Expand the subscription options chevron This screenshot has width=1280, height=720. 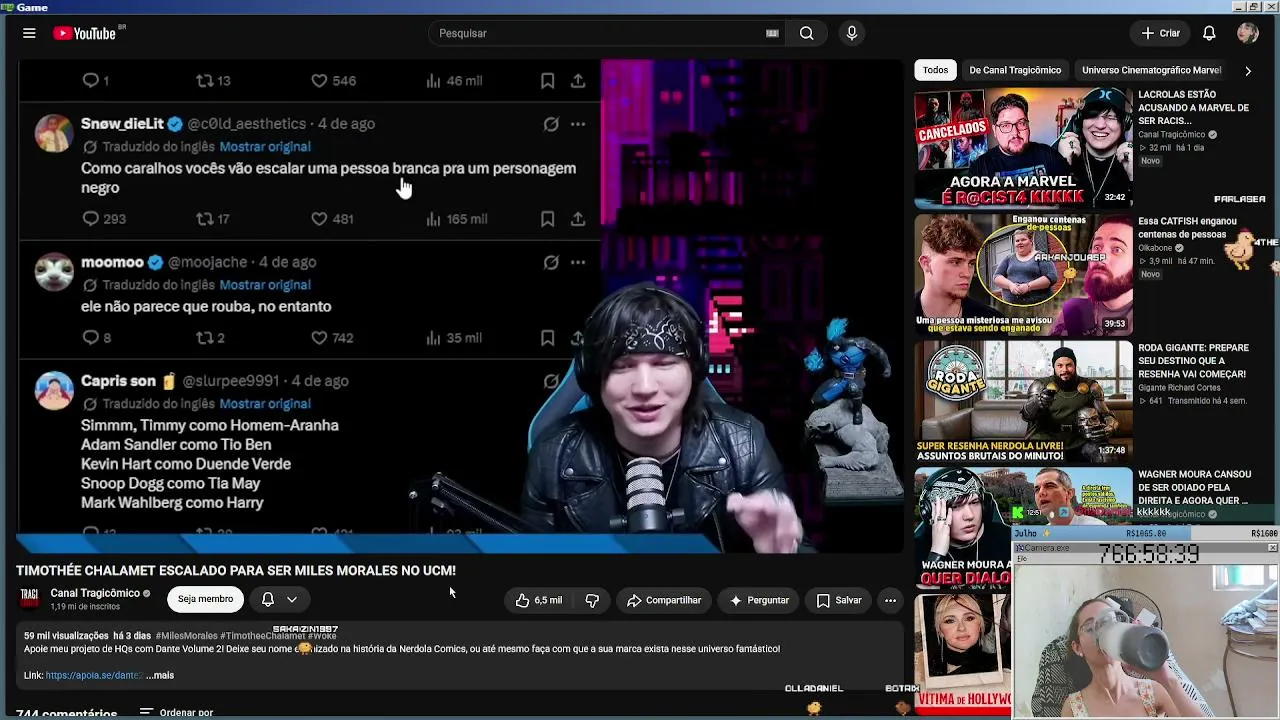pos(292,599)
